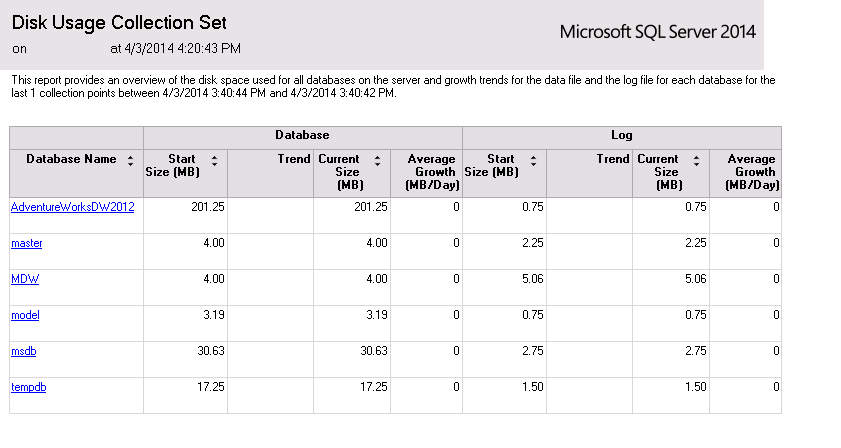Sort by Database Start Size column
Screen dimensions: 841x448
(x=214, y=160)
